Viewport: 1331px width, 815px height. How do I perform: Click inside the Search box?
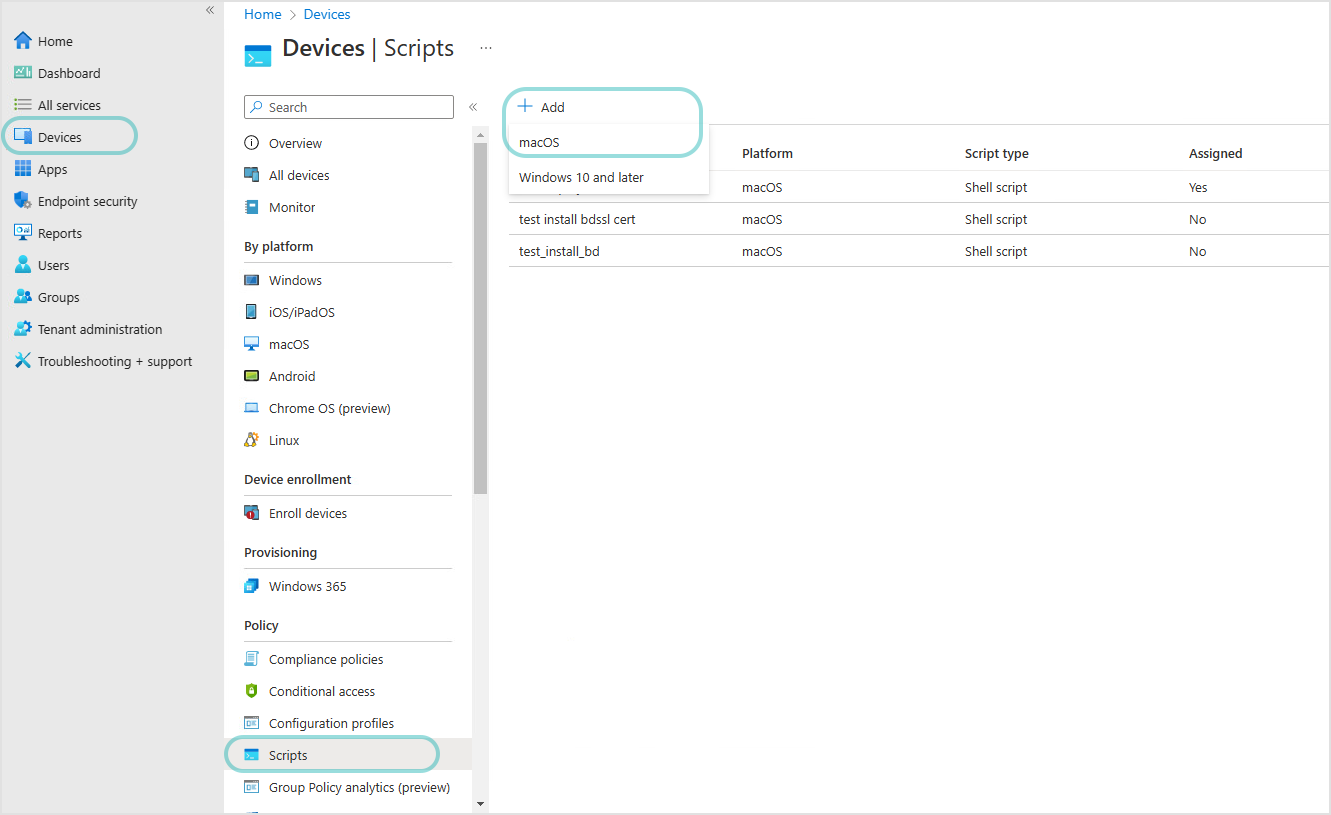pos(348,106)
